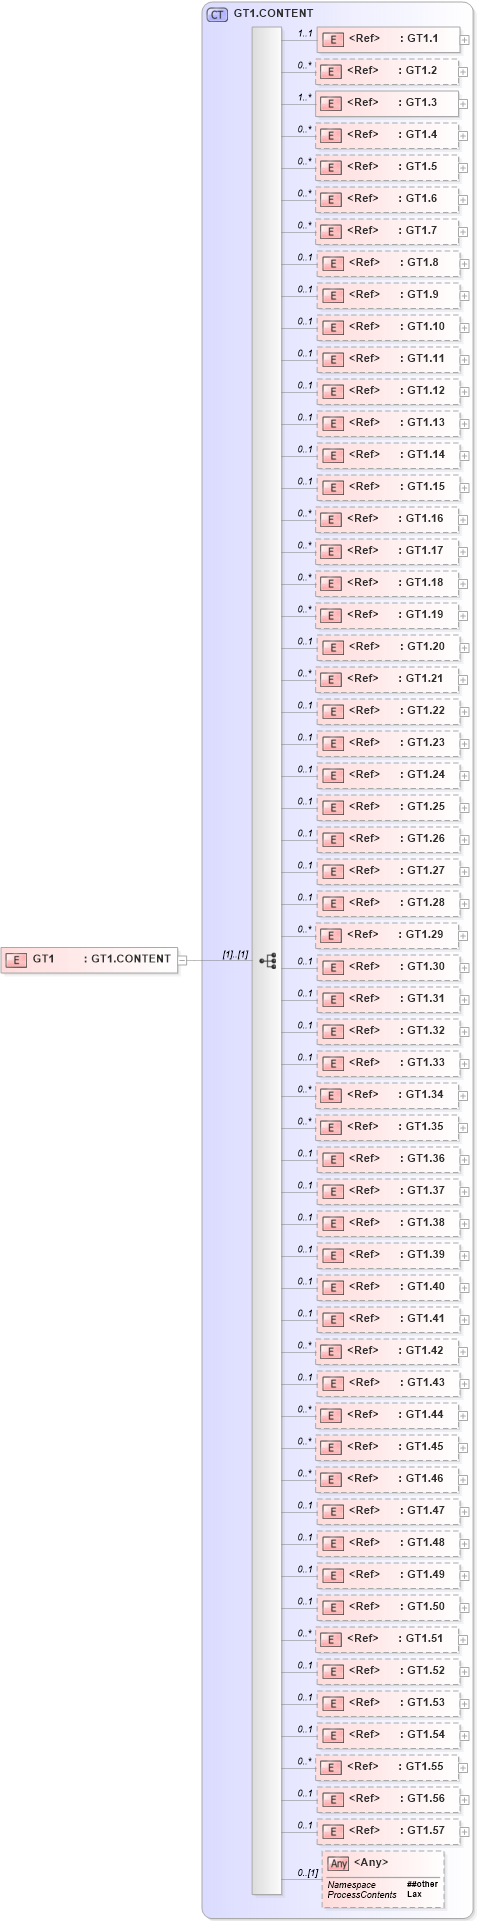477x1921 pixels.
Task: Select the GT1.8 reference label
Action: [418, 262]
